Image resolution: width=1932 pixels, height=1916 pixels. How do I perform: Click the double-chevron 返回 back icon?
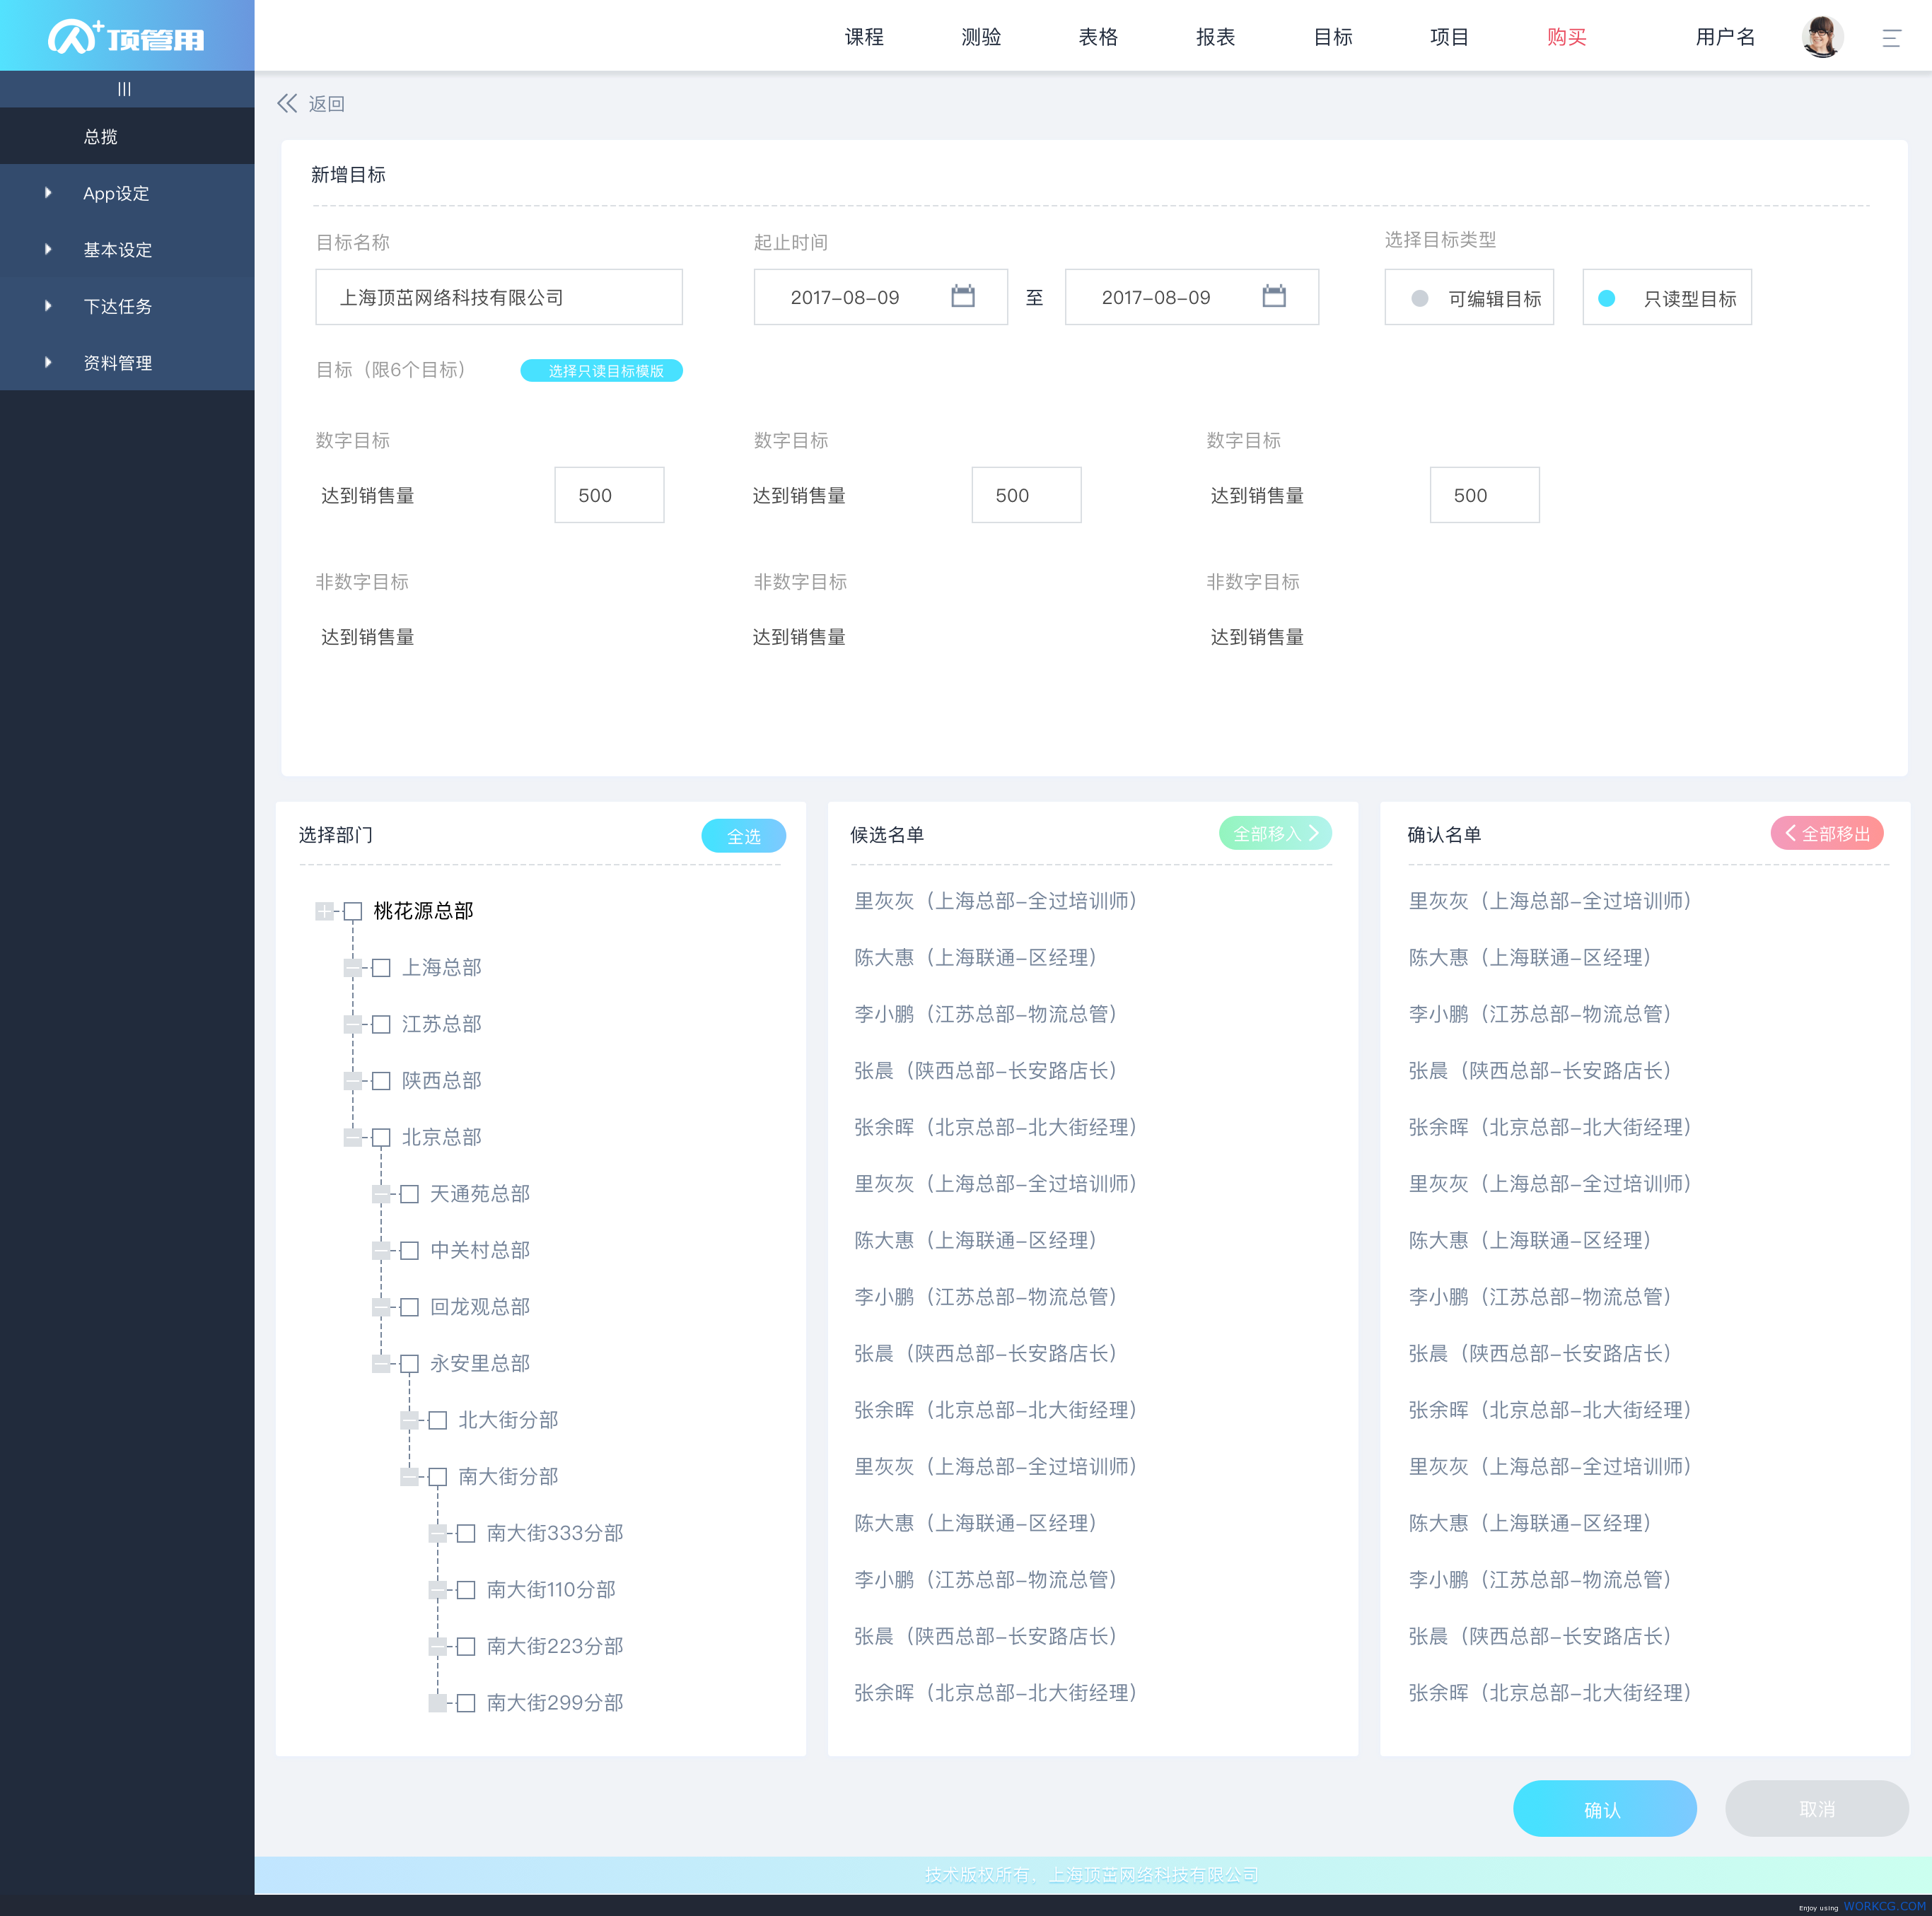tap(287, 103)
